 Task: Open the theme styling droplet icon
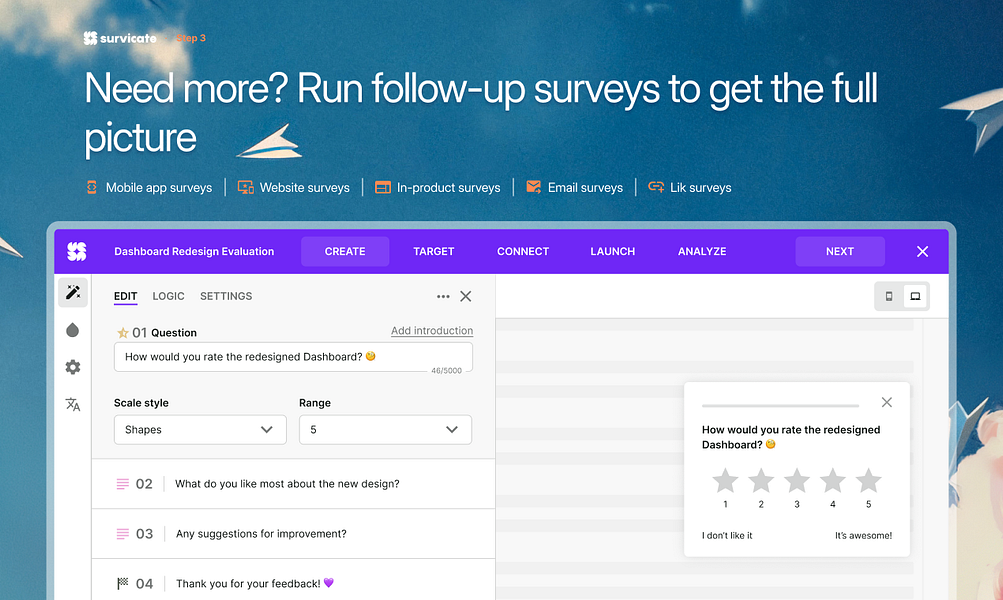[x=72, y=329]
